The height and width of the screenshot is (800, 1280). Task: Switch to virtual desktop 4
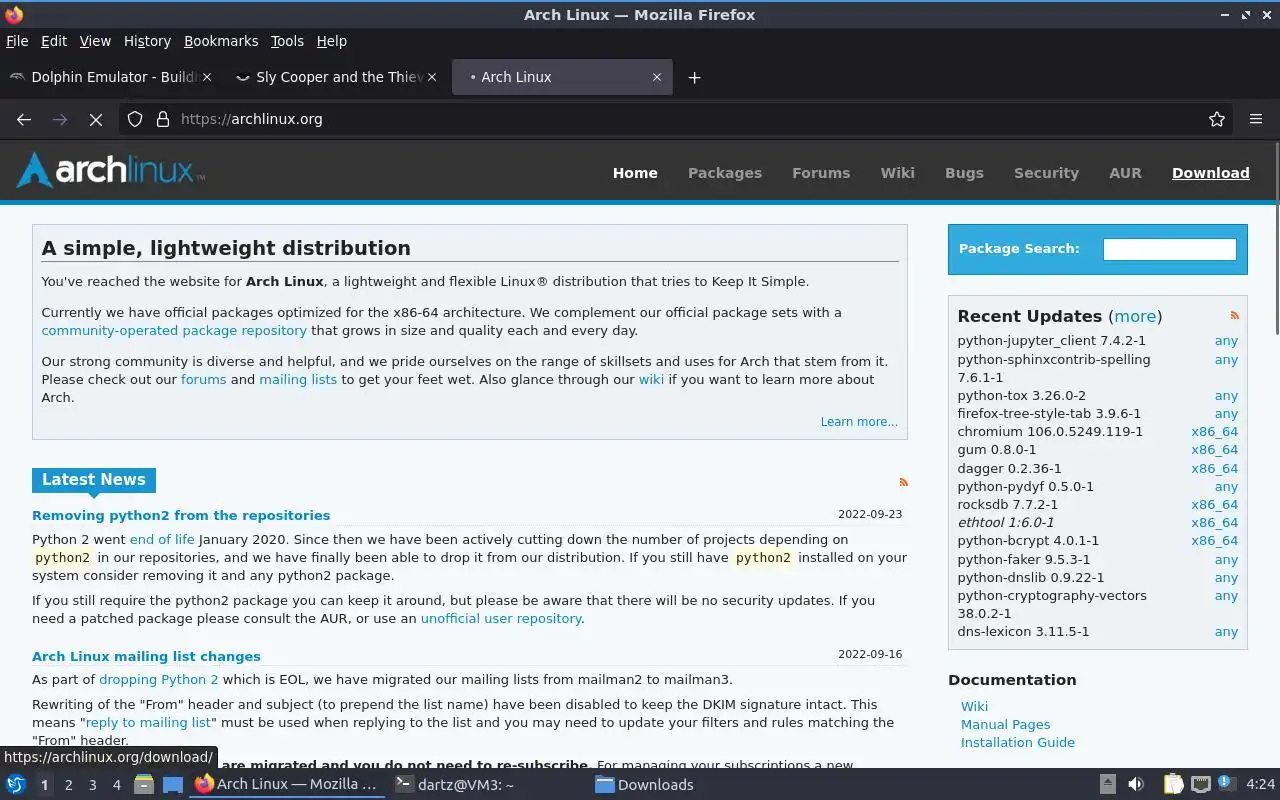tap(116, 785)
